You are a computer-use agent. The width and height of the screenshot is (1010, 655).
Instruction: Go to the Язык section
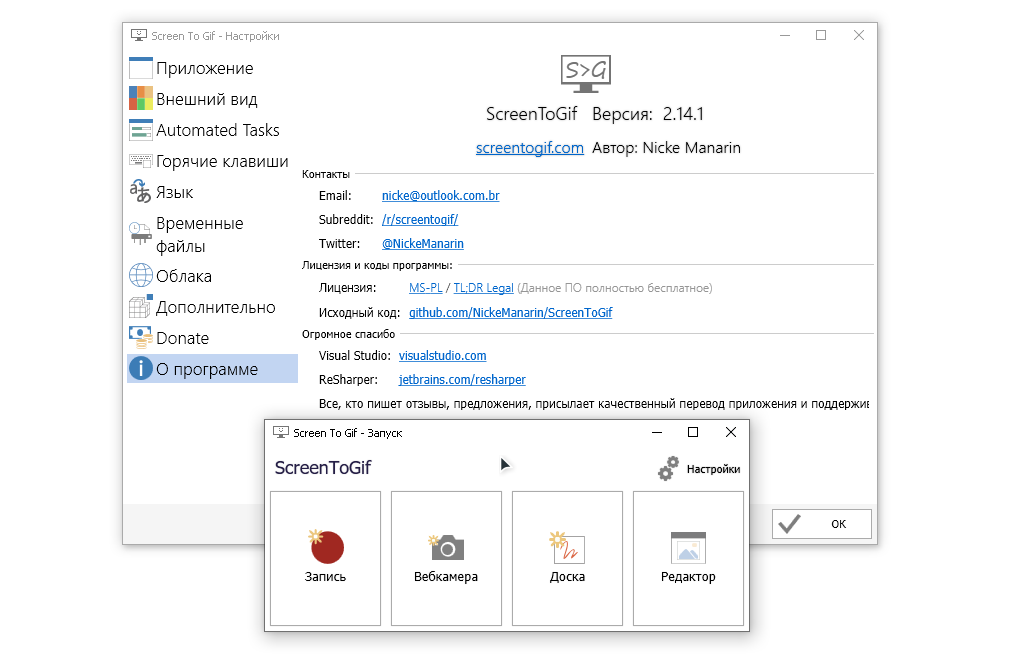175,192
